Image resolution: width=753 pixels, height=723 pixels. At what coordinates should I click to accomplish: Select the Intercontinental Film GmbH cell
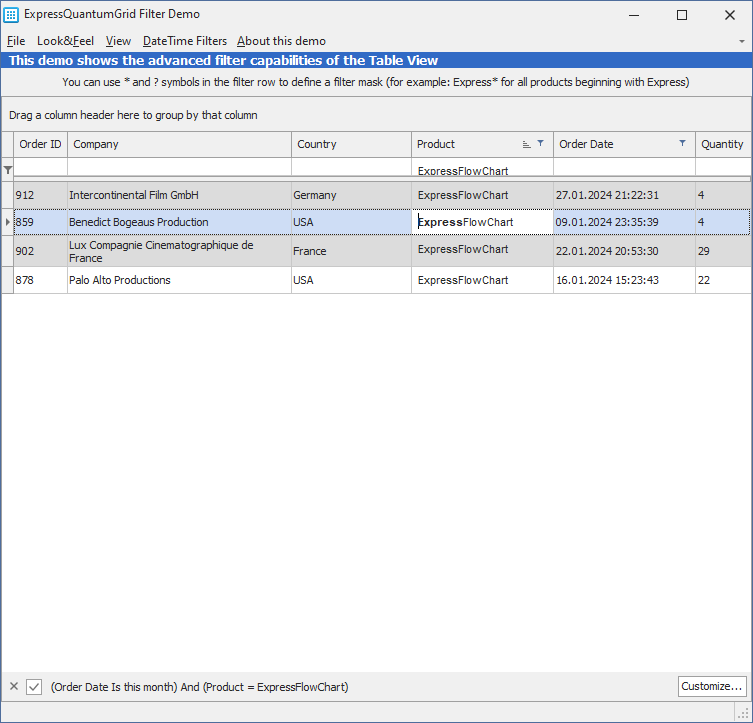(179, 195)
